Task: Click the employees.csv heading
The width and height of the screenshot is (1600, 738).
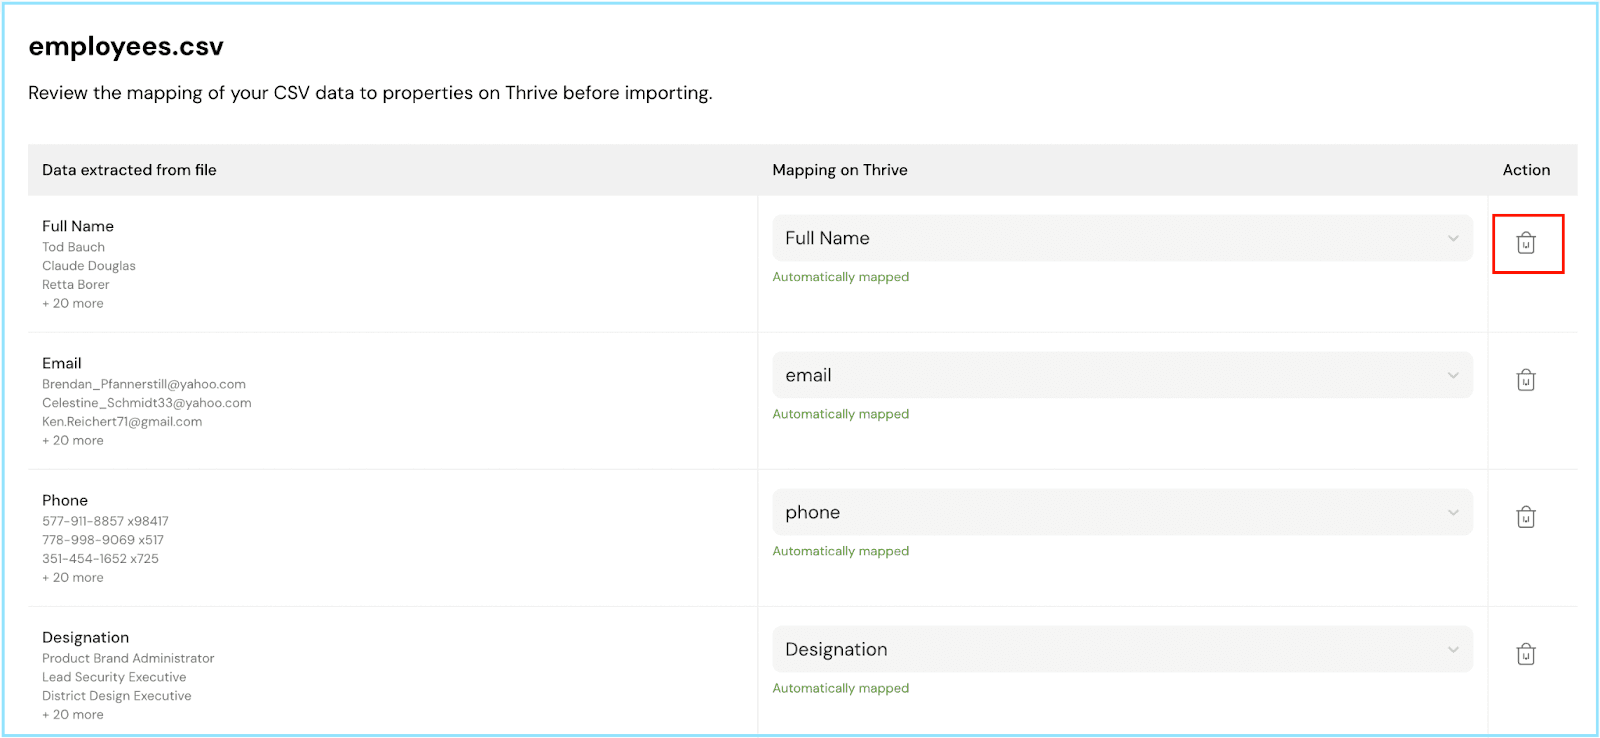Action: click(x=126, y=47)
